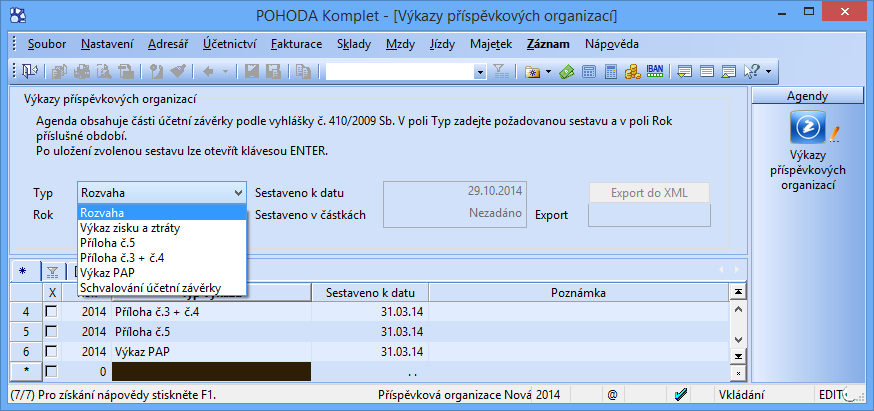Jump to first record scroll button
The image size is (874, 411).
click(x=738, y=292)
